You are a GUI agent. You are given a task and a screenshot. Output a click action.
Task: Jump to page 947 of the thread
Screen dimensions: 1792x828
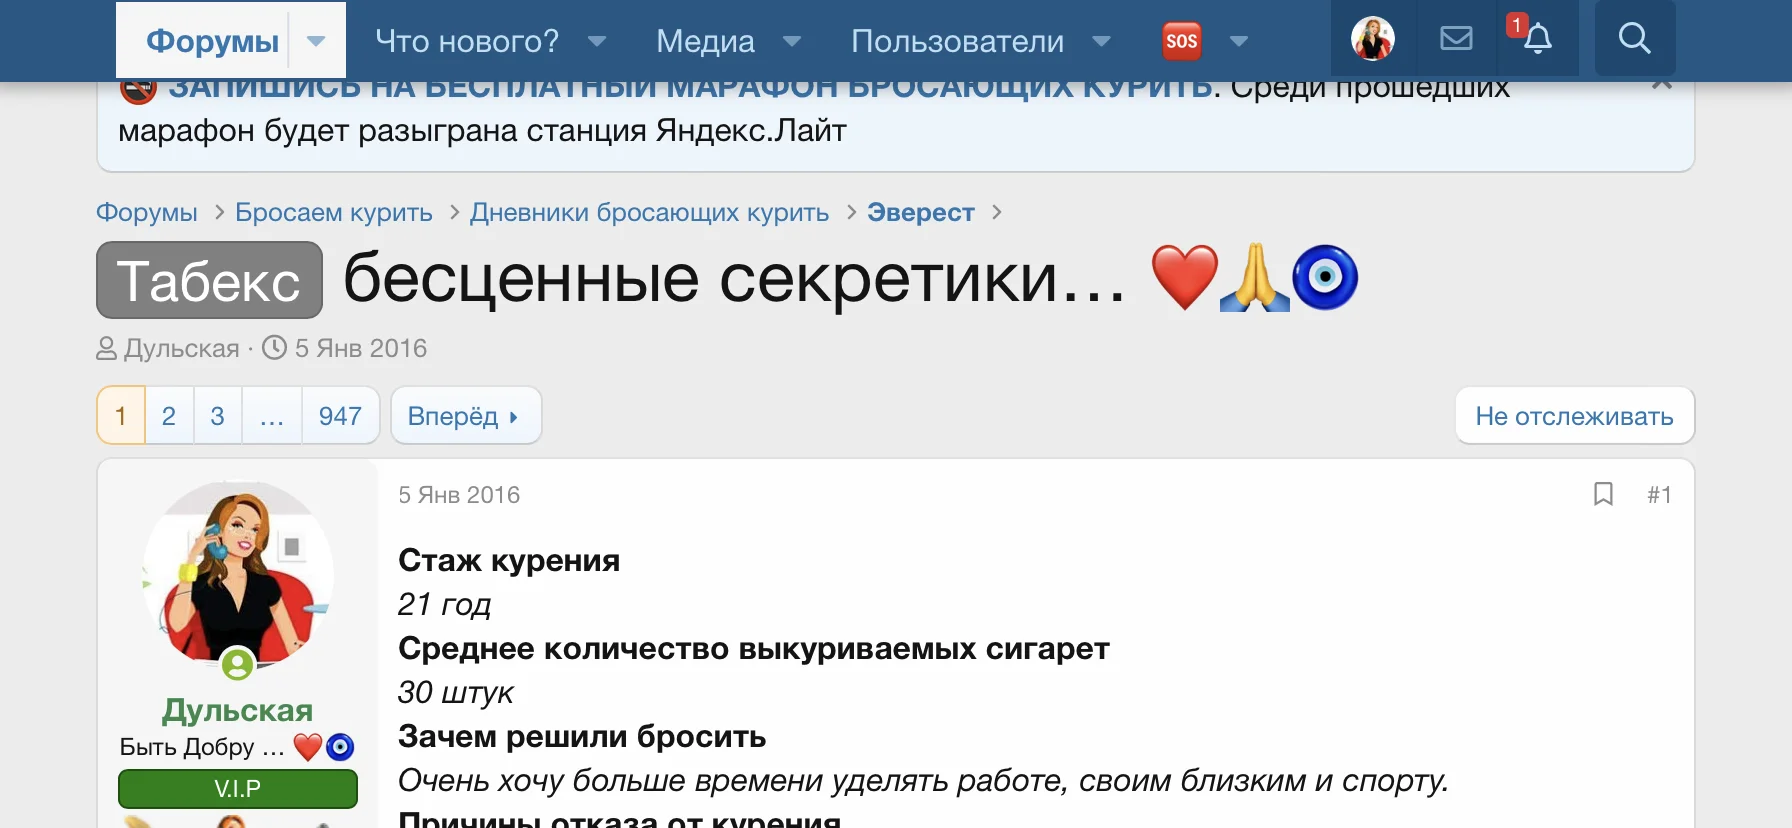(340, 415)
